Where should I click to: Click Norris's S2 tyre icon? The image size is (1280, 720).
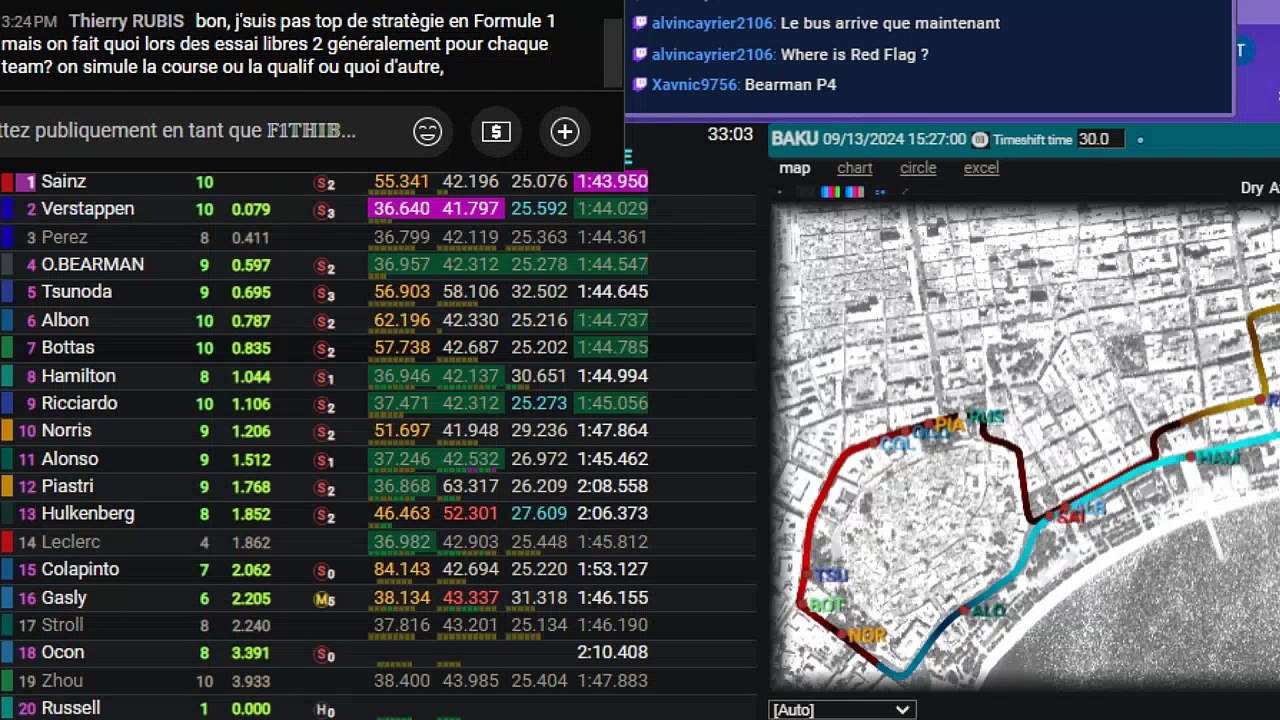click(325, 432)
